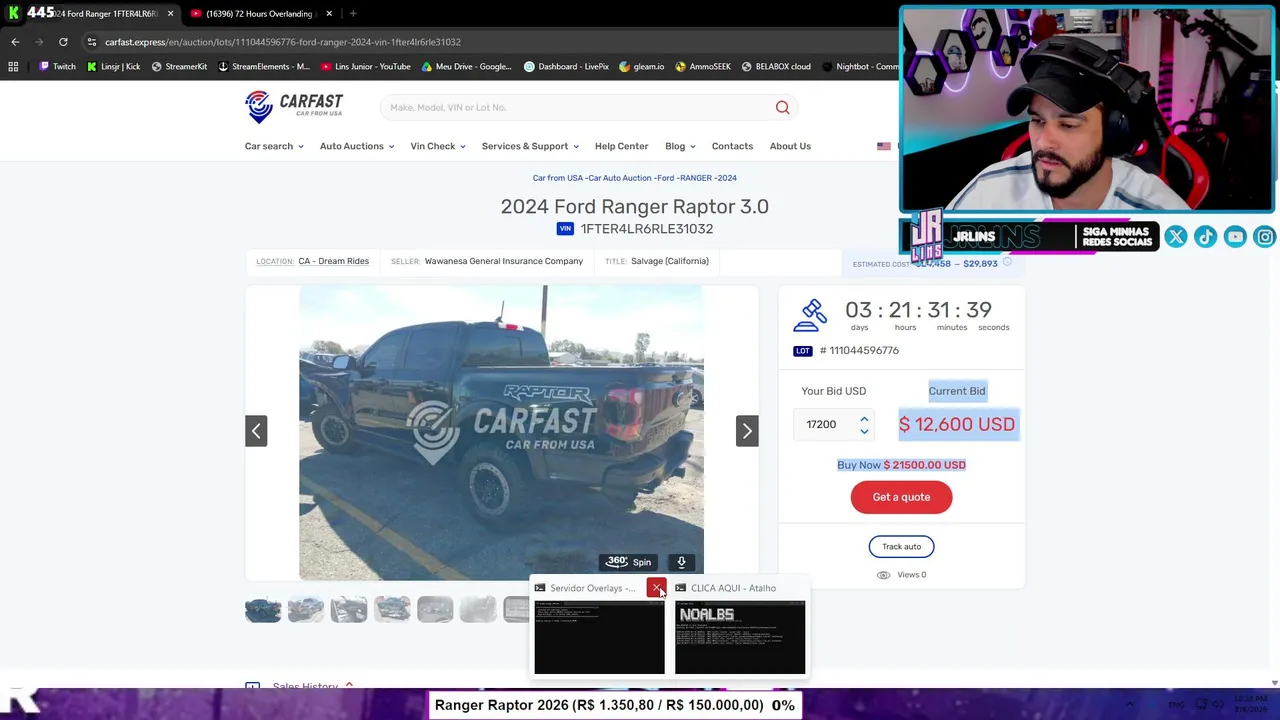
Task: Select the first photo thumbnail
Action: point(263,609)
